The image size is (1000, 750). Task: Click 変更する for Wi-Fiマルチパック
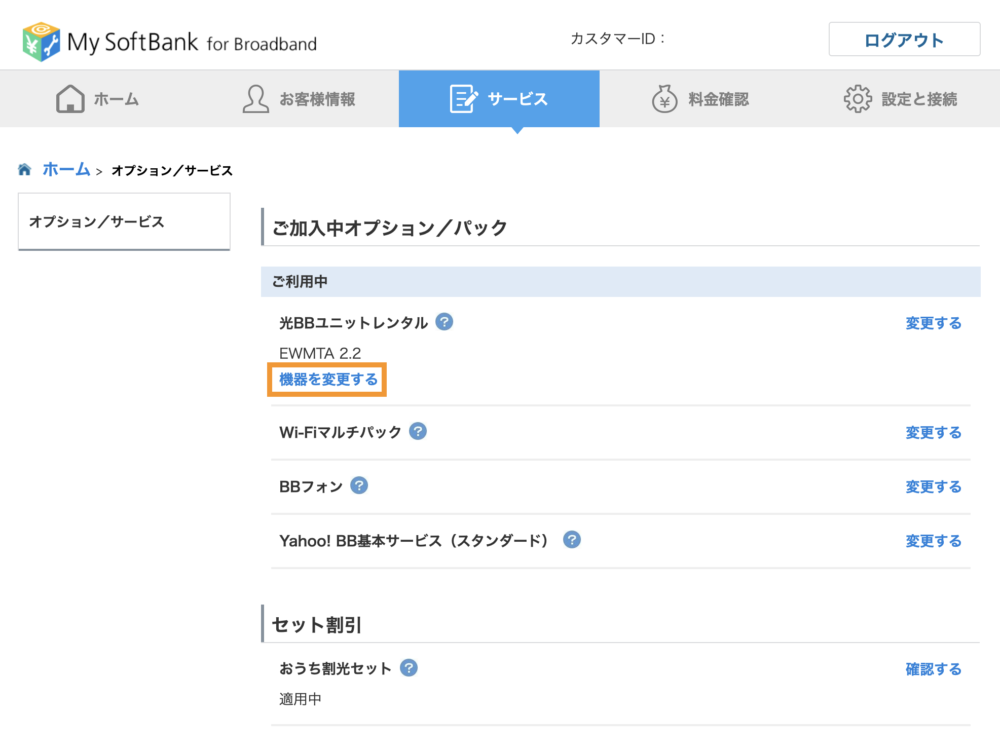tap(933, 433)
